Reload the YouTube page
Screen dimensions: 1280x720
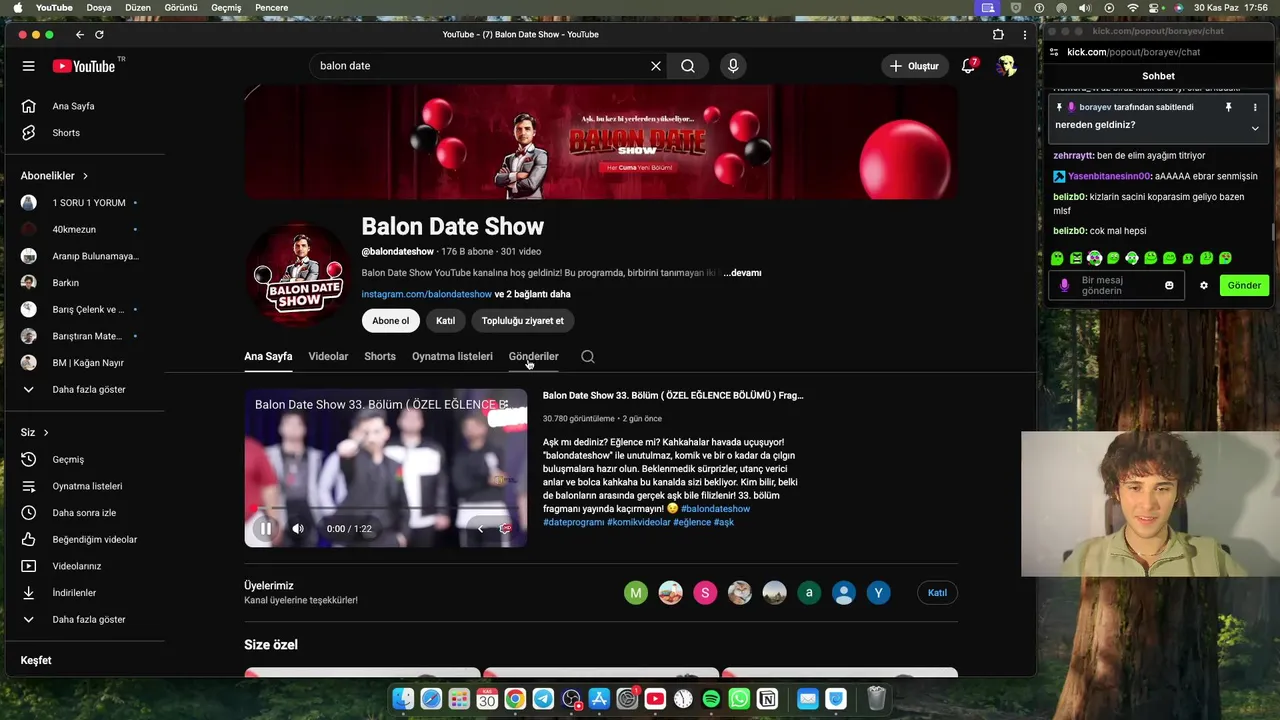tap(99, 34)
